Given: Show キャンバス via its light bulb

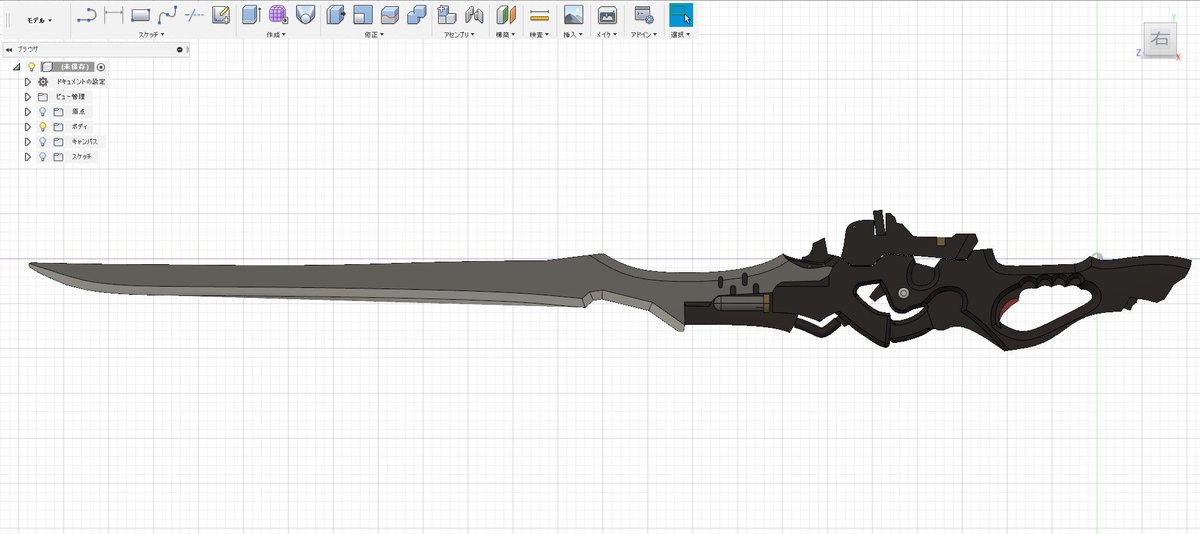Looking at the screenshot, I should click(43, 142).
